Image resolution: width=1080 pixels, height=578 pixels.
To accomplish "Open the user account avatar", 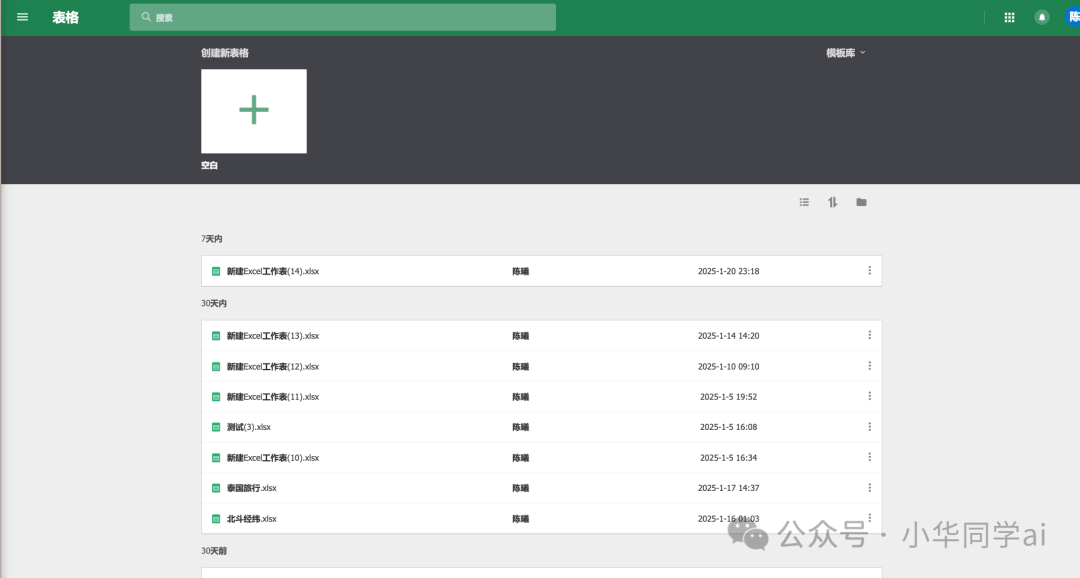I will [1072, 17].
